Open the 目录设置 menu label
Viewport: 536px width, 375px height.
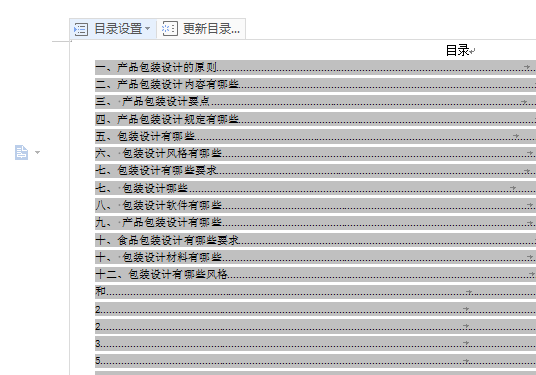coord(118,29)
